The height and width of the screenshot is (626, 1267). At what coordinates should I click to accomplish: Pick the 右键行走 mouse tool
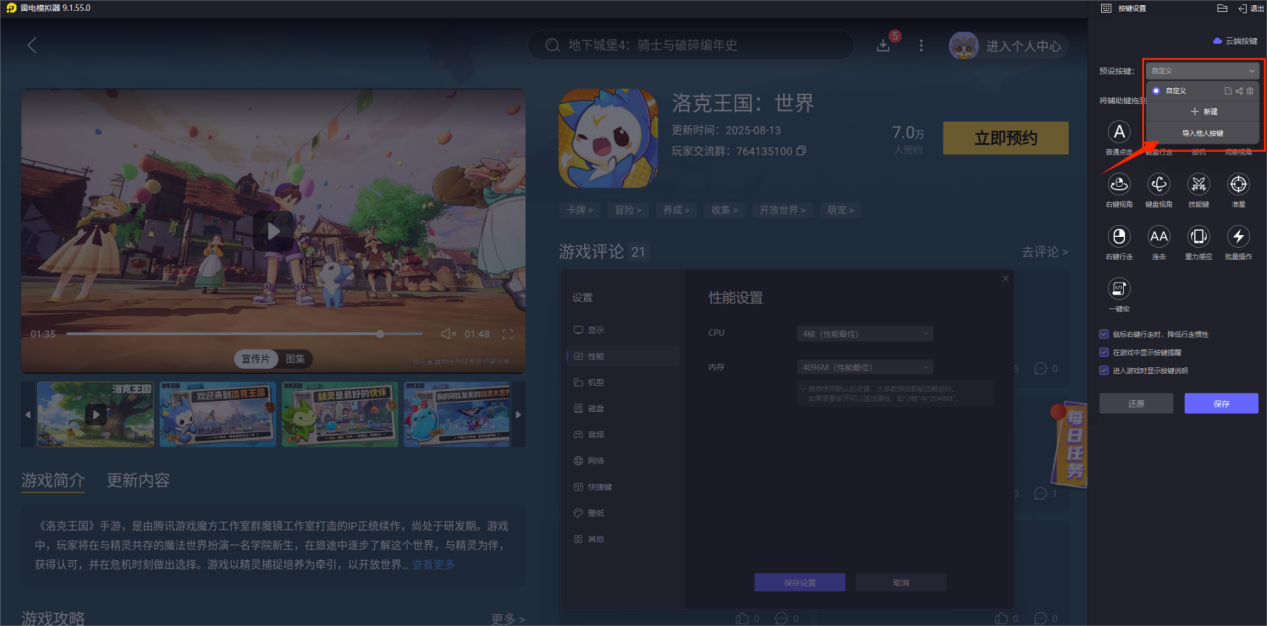tap(1119, 237)
